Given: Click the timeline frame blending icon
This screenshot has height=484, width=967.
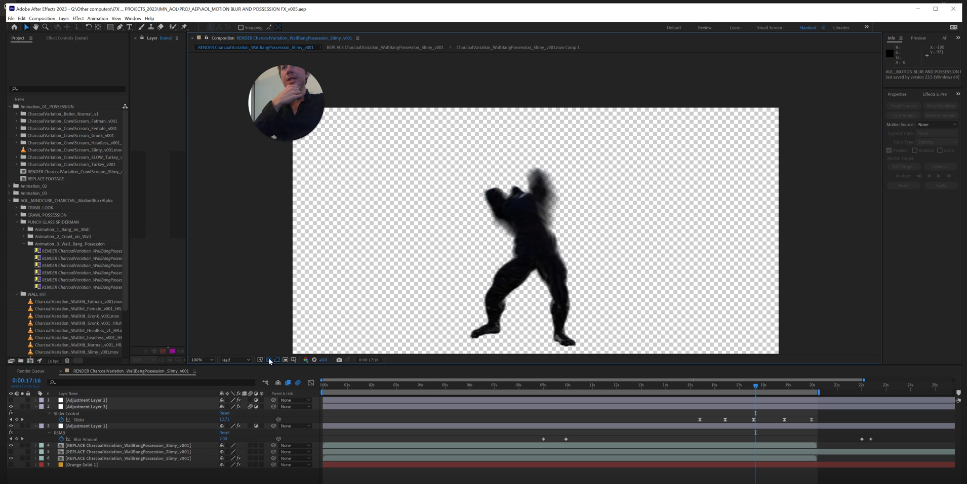Looking at the screenshot, I should [x=287, y=383].
